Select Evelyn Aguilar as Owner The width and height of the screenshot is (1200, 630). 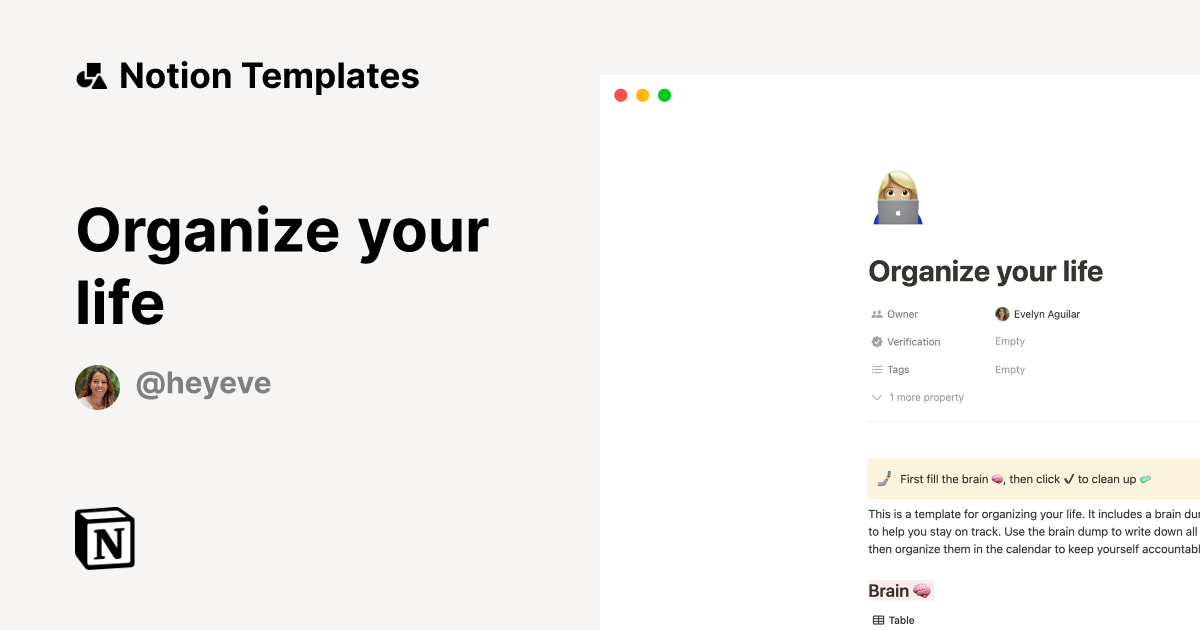click(1038, 314)
